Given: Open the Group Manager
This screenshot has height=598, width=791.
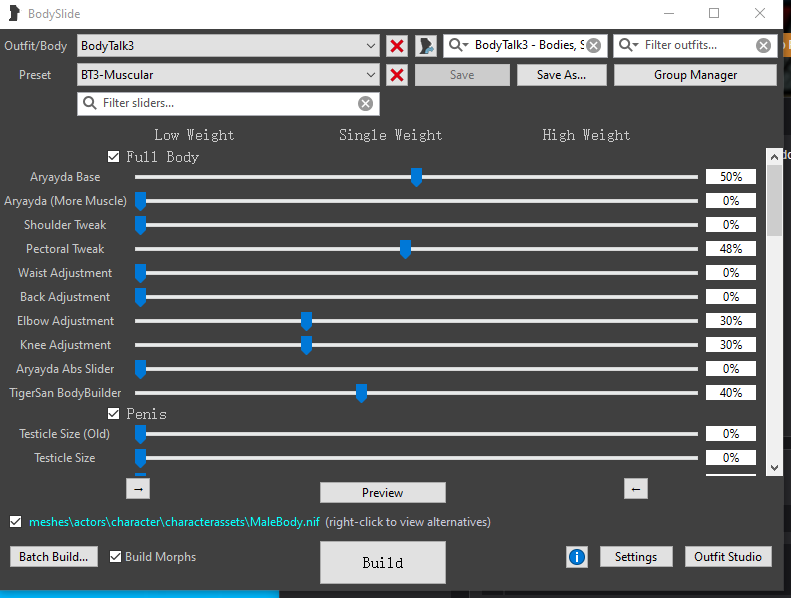Looking at the screenshot, I should click(695, 75).
